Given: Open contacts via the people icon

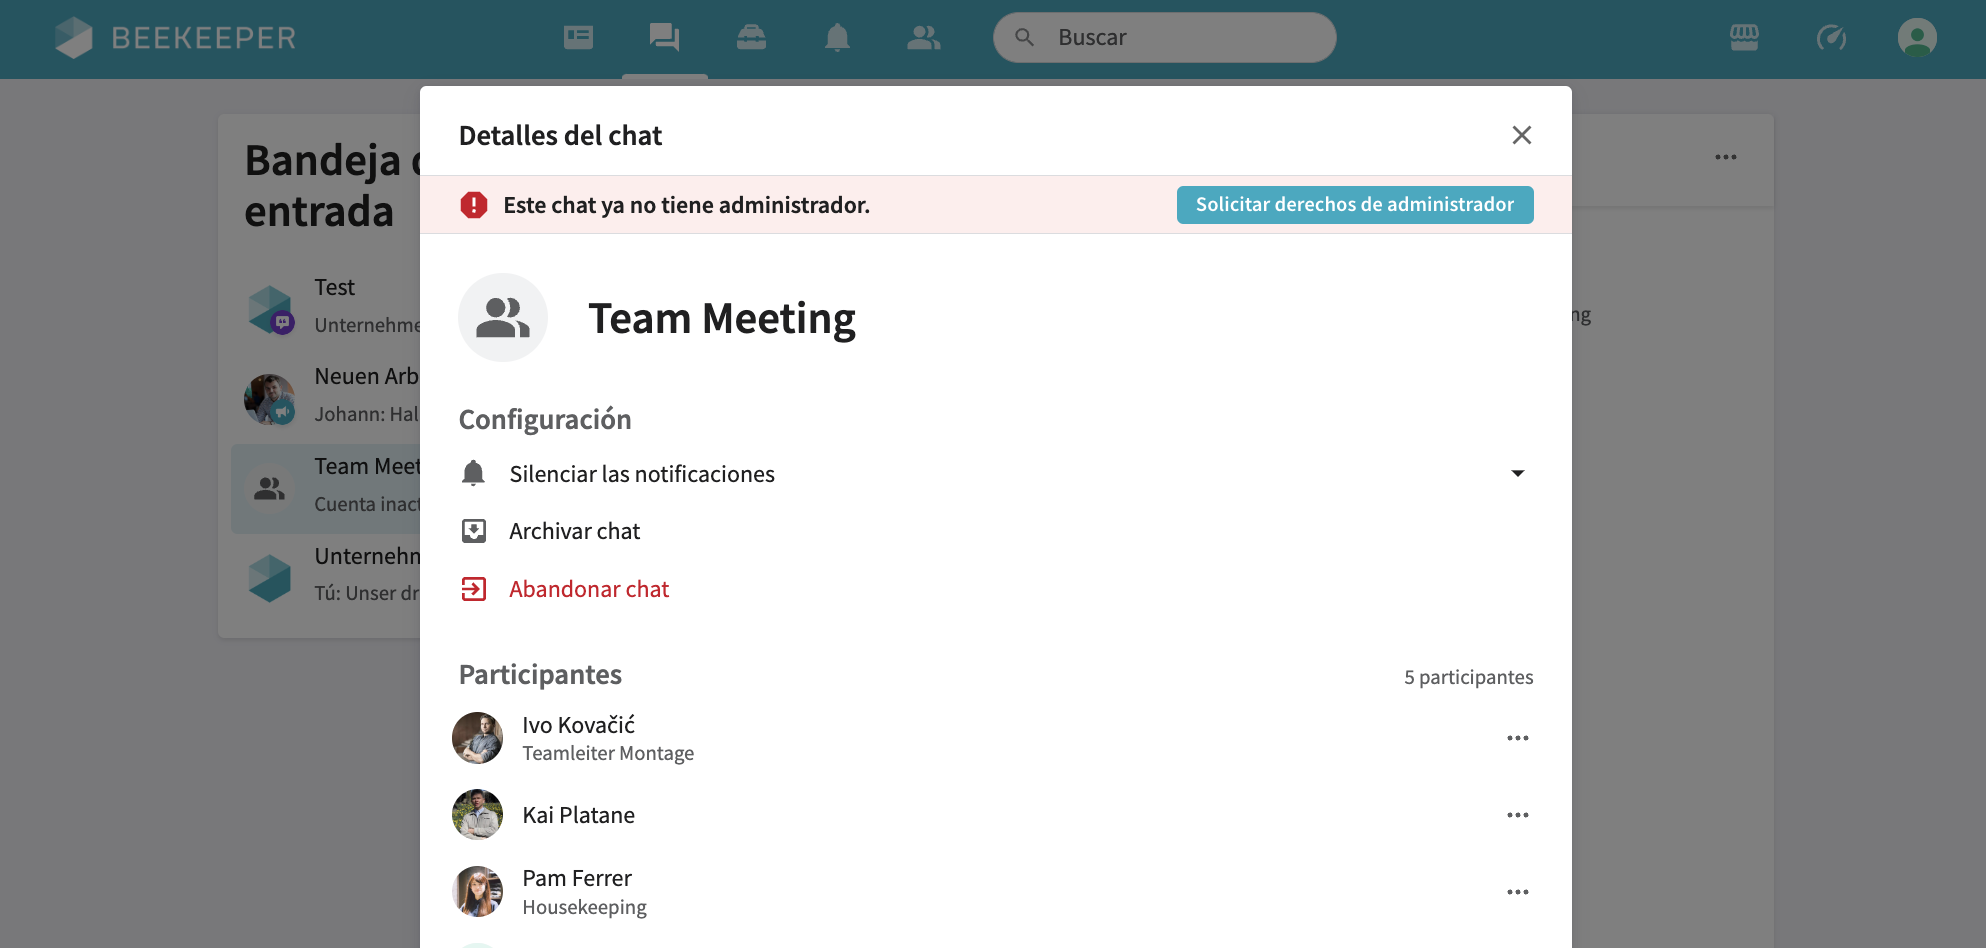Looking at the screenshot, I should (x=923, y=37).
